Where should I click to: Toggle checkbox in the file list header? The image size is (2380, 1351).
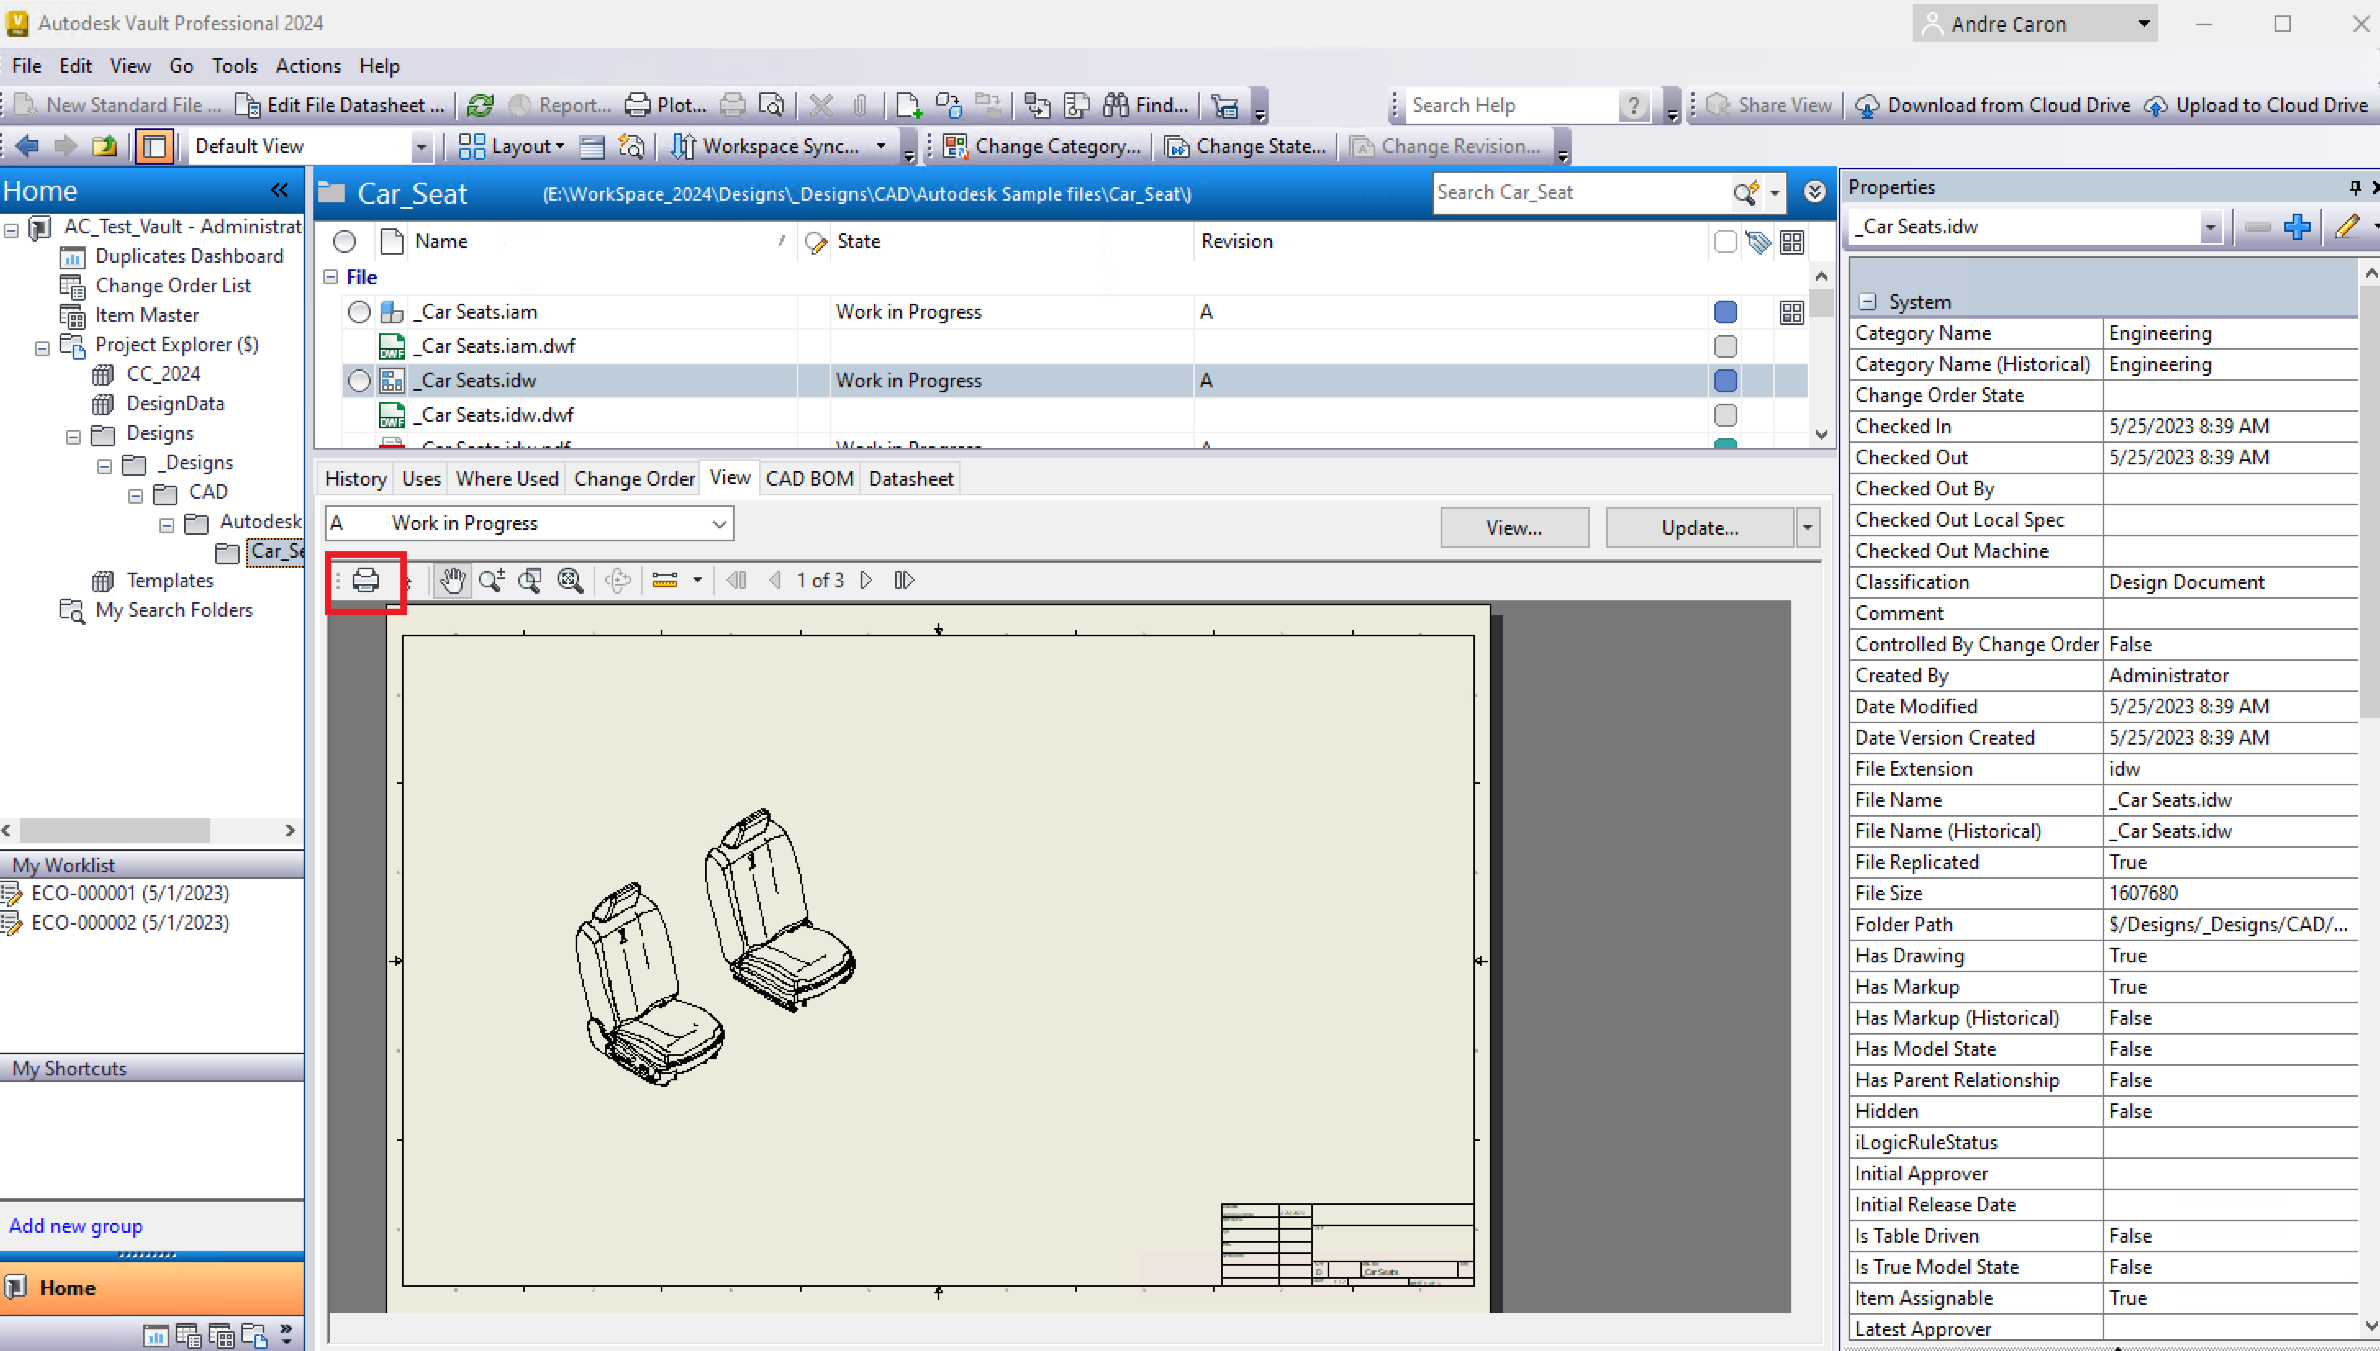[1724, 241]
